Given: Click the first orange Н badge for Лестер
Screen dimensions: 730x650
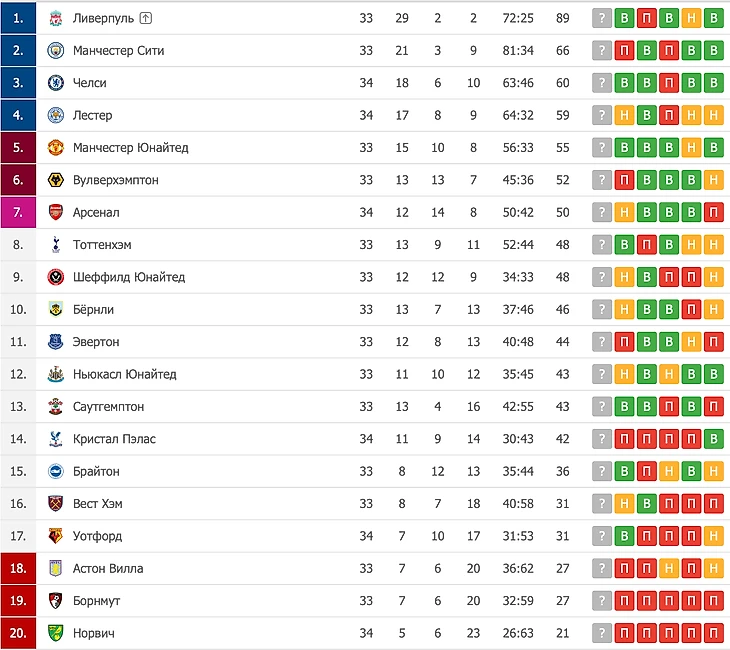Looking at the screenshot, I should 624,115.
